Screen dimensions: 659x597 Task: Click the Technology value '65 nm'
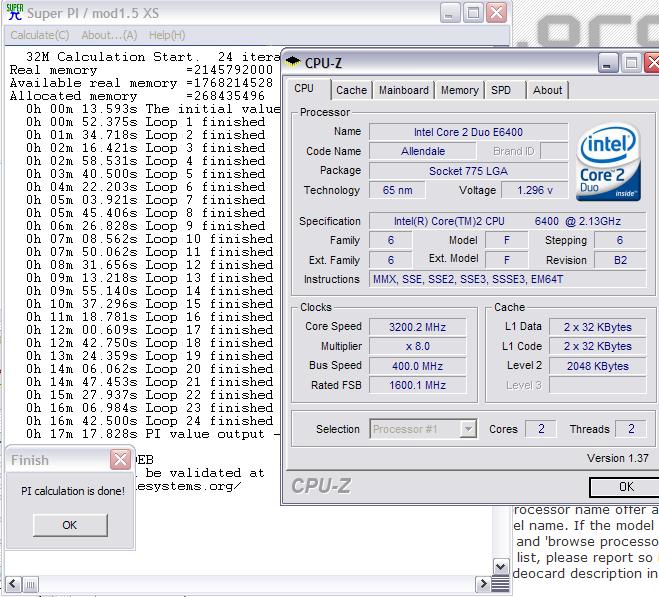click(397, 190)
